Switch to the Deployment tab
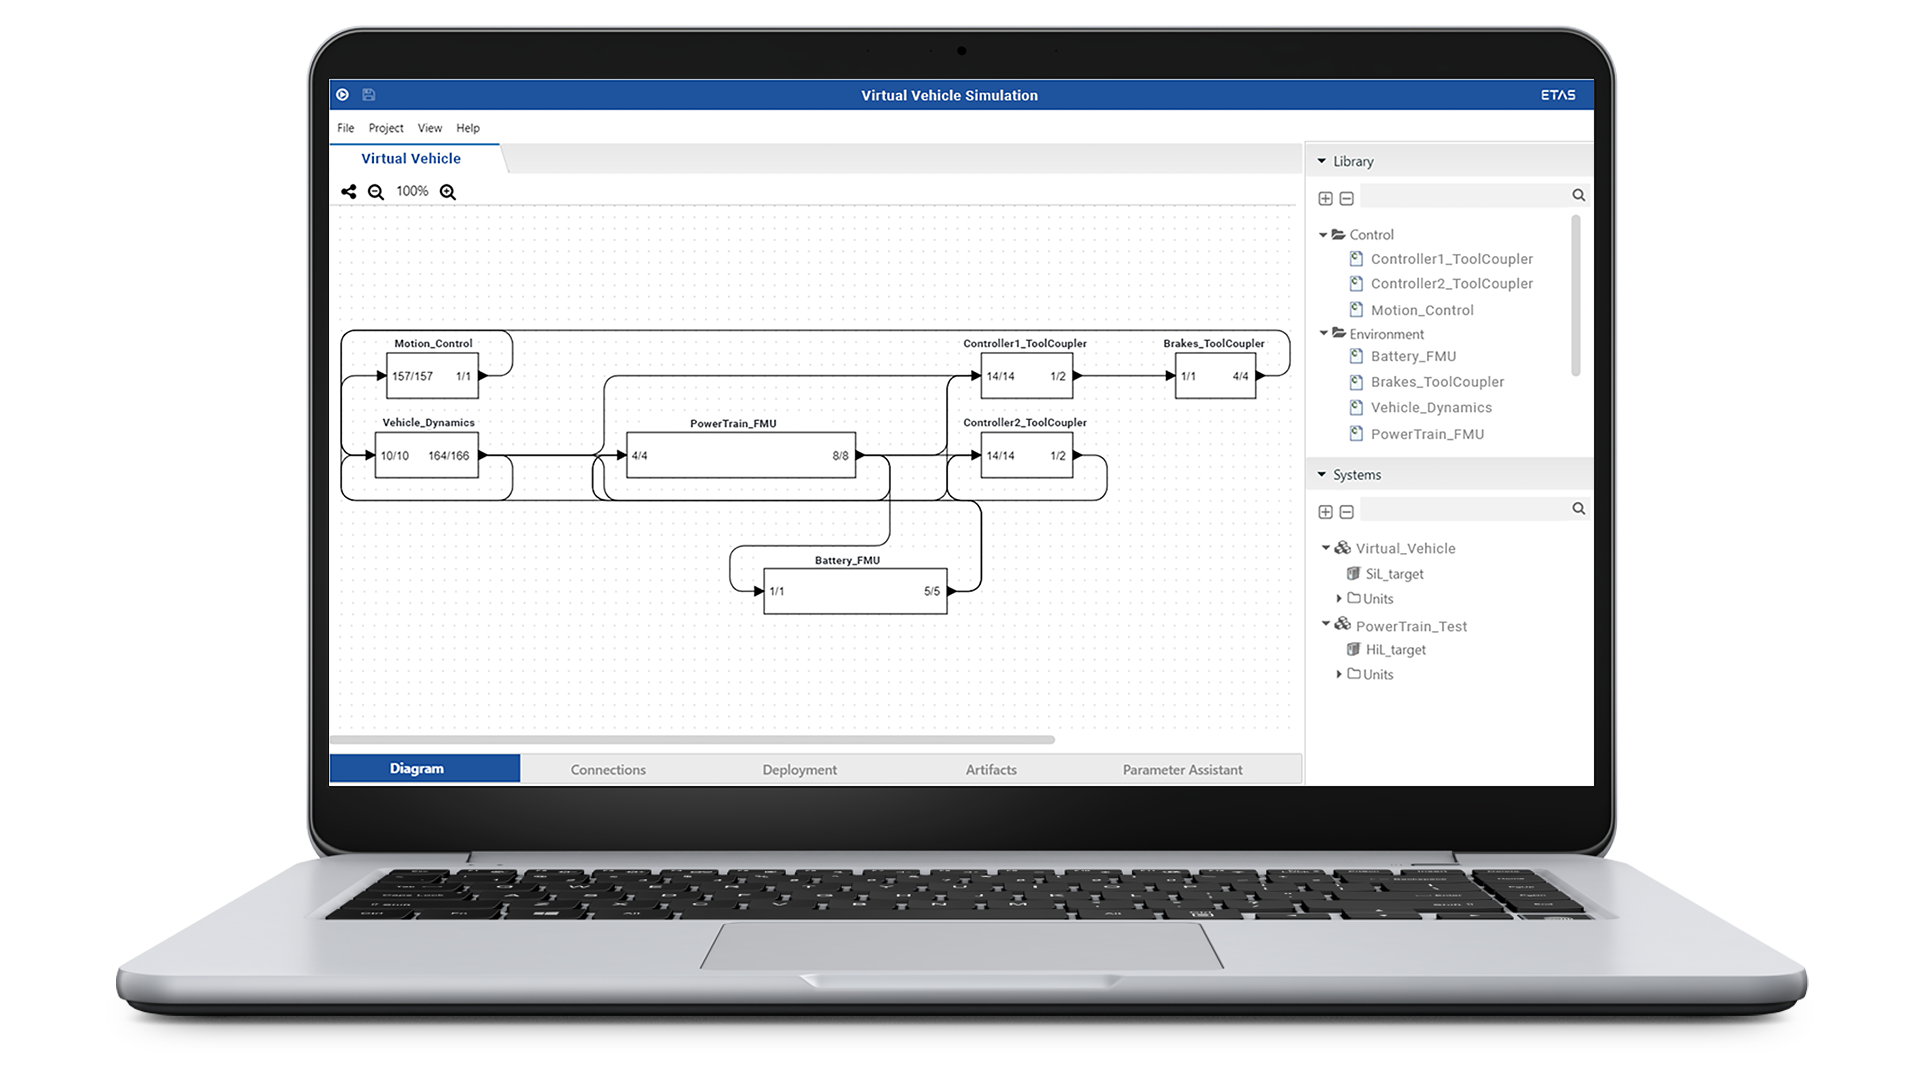Image resolution: width=1920 pixels, height=1080 pixels. point(799,768)
